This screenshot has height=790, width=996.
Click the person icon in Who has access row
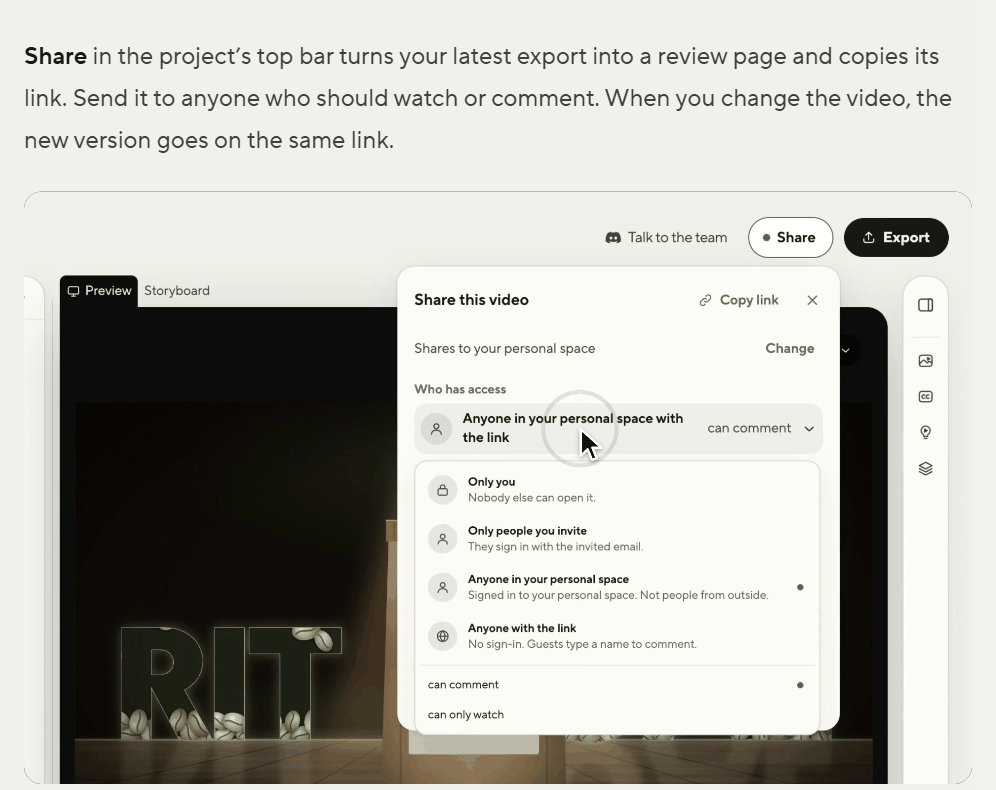coord(436,429)
